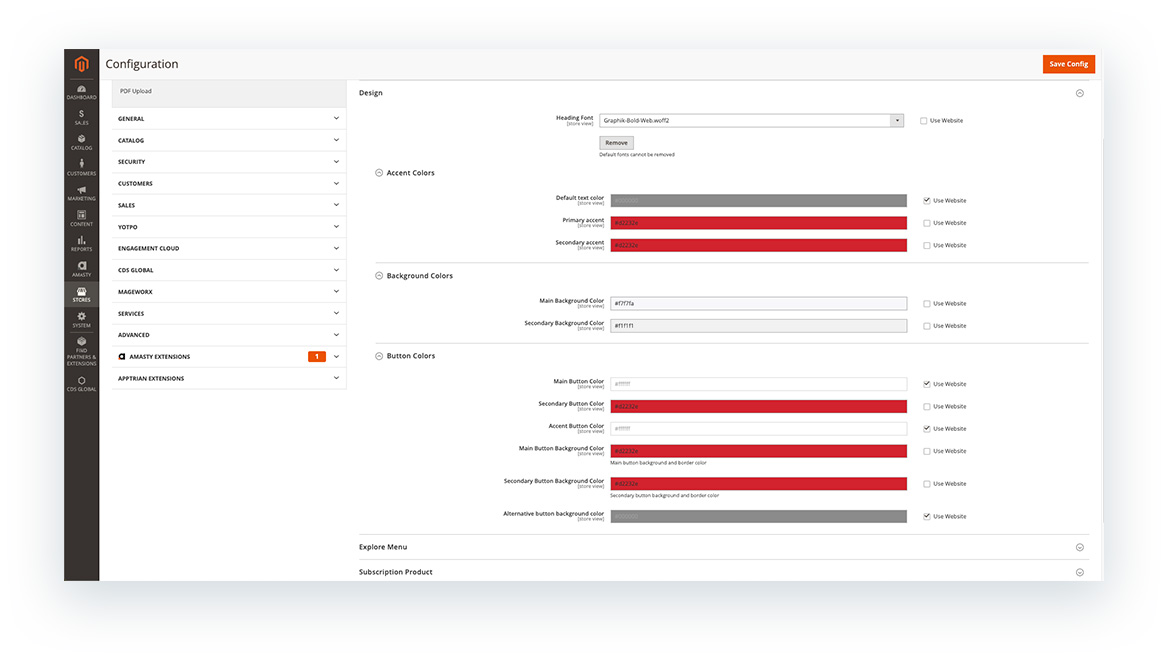Select the Sales sidebar icon

(x=81, y=117)
